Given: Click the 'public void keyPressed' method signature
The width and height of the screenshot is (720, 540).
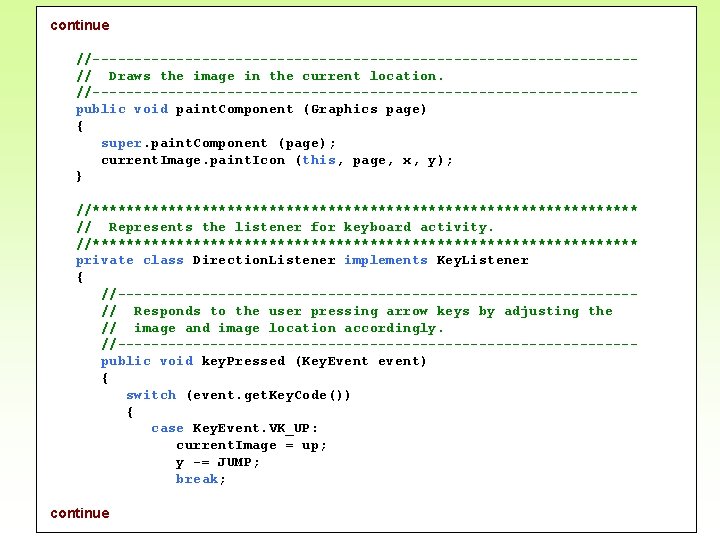Looking at the screenshot, I should (x=264, y=361).
